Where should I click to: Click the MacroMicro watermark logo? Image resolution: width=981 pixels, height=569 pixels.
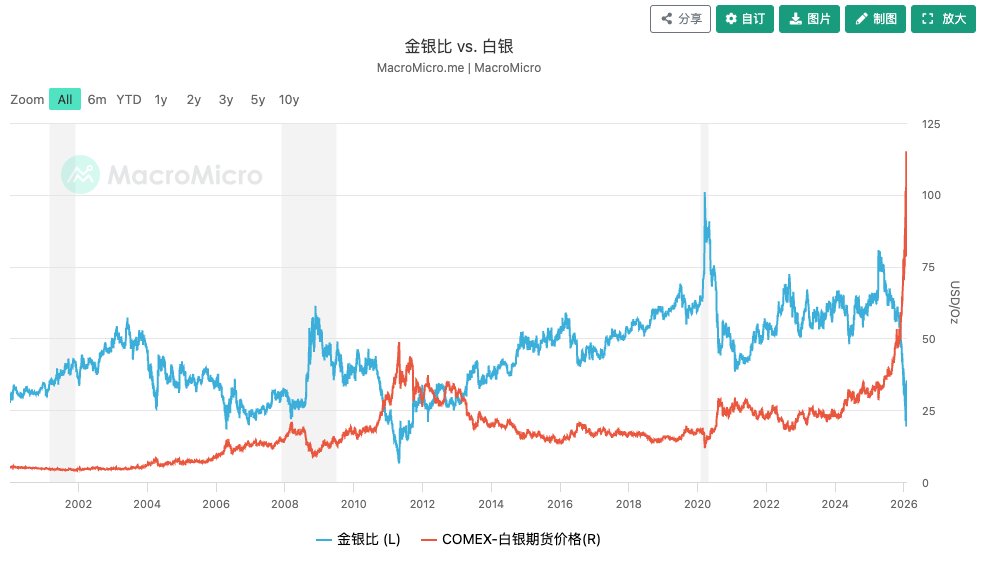162,175
